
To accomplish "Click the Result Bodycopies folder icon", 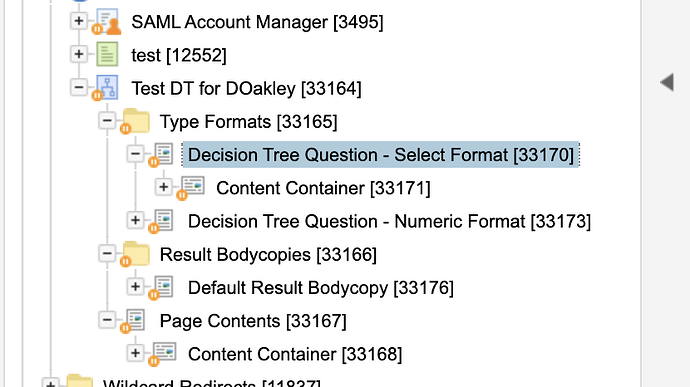I will point(135,254).
